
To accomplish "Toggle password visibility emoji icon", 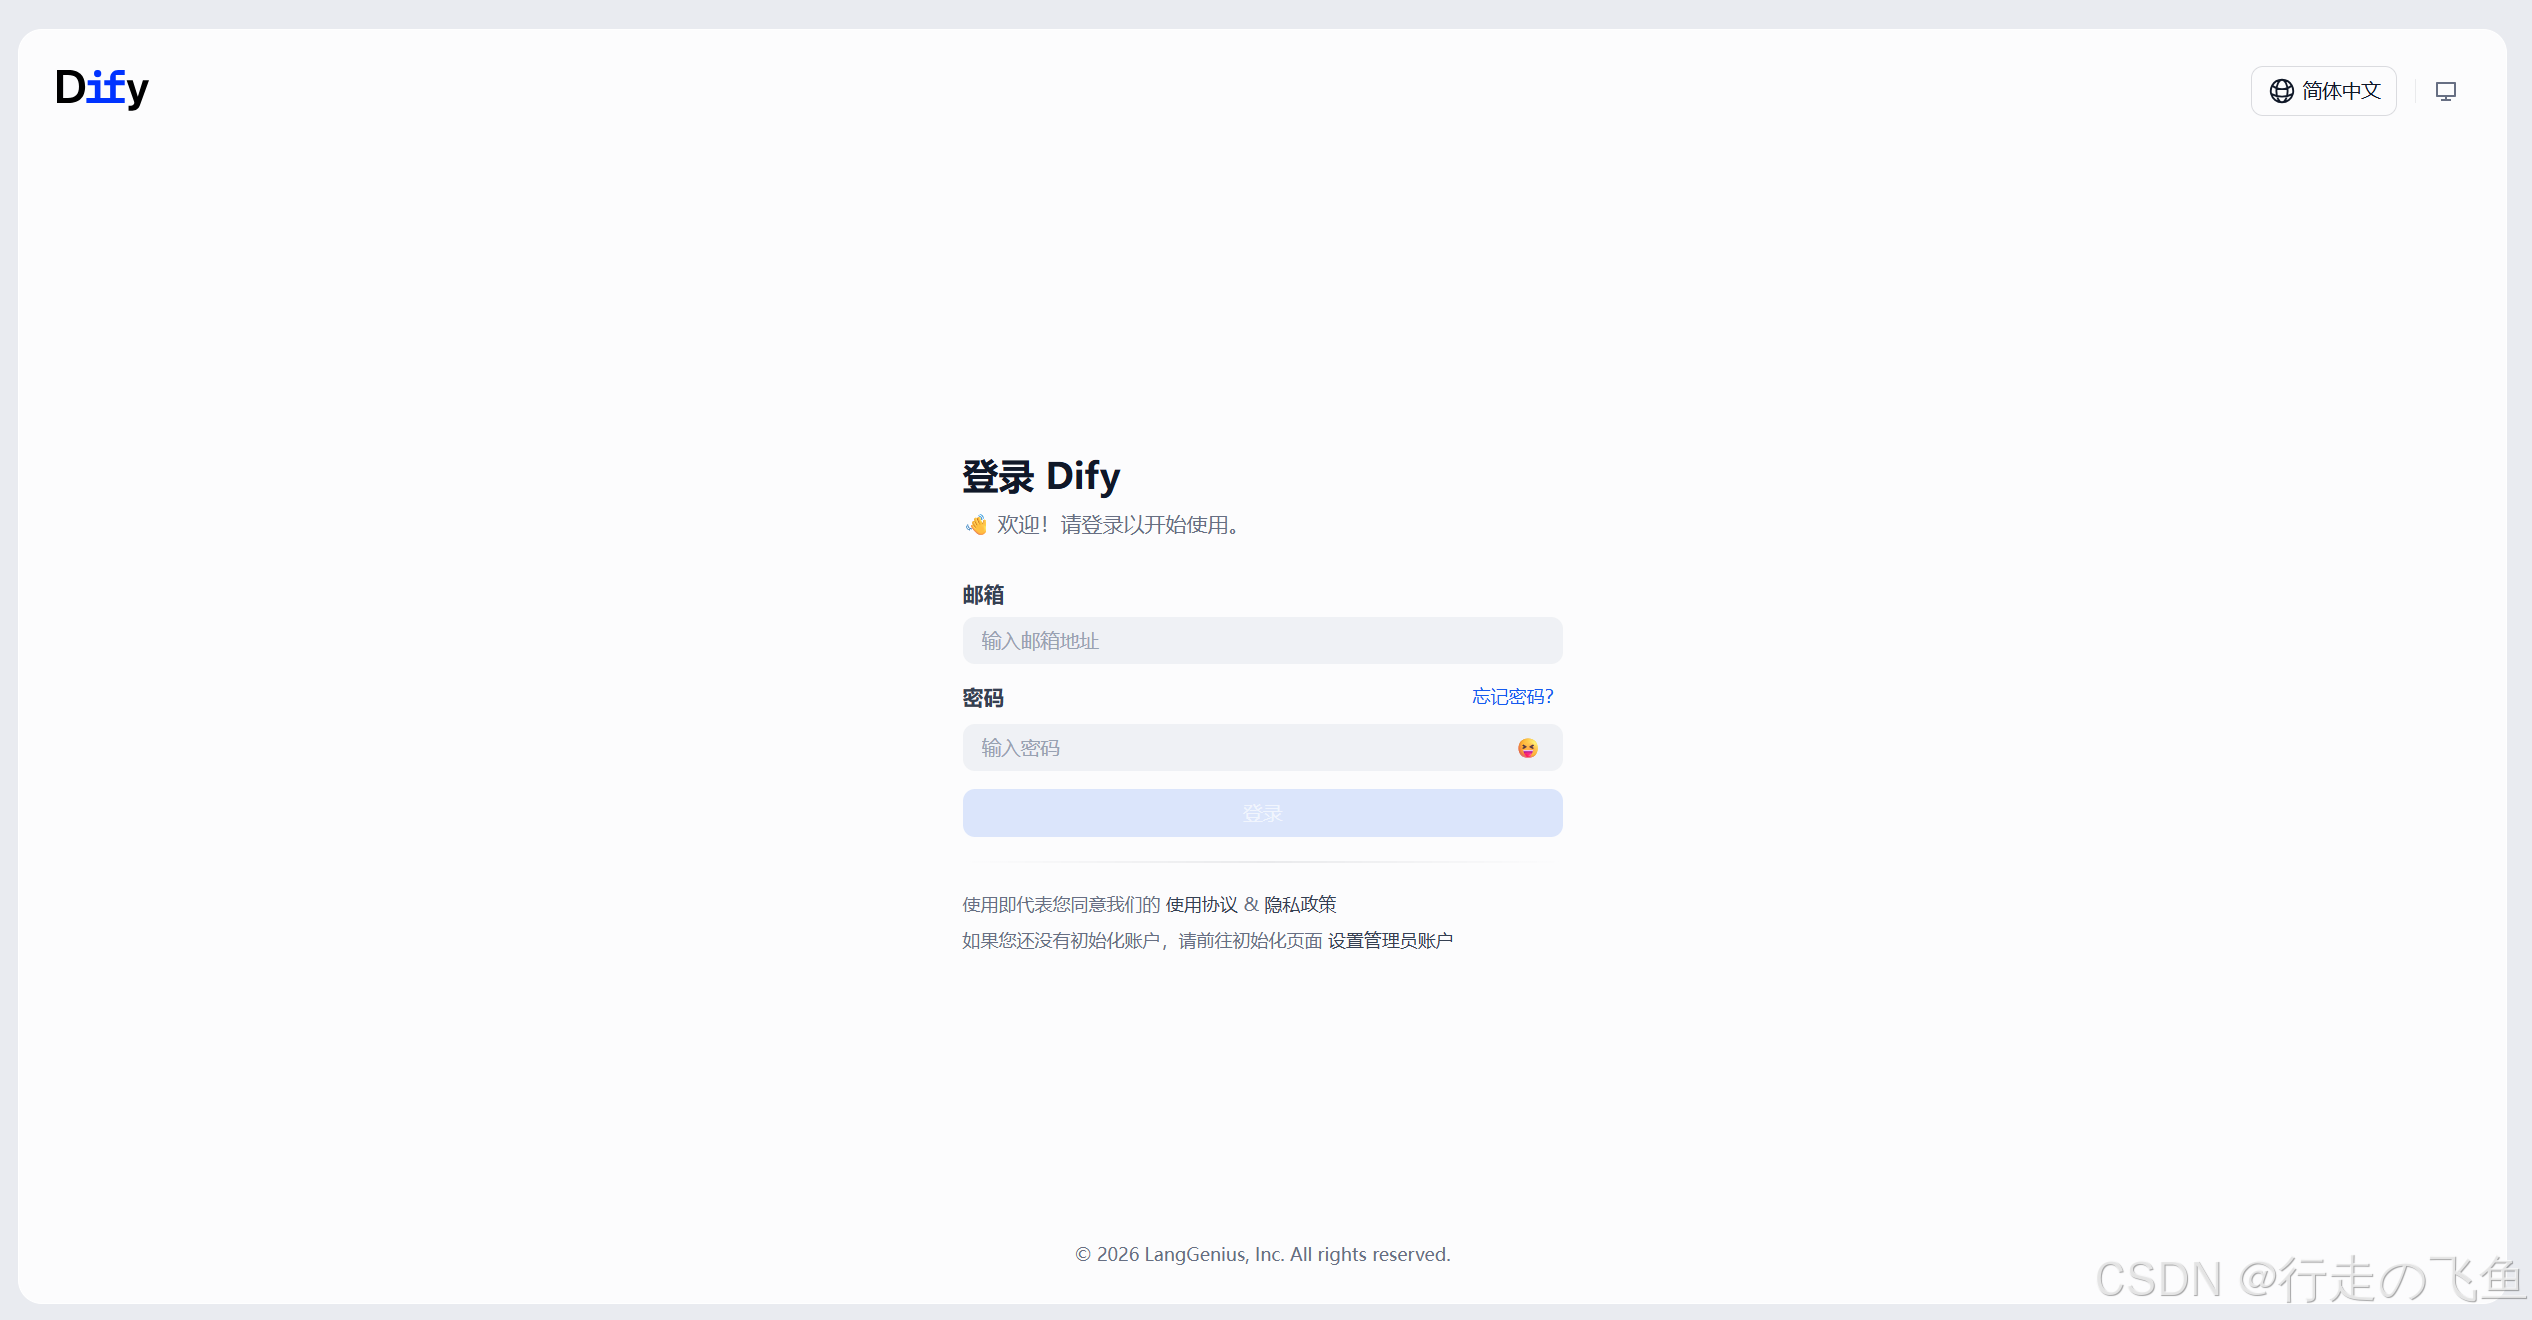I will click(1527, 748).
